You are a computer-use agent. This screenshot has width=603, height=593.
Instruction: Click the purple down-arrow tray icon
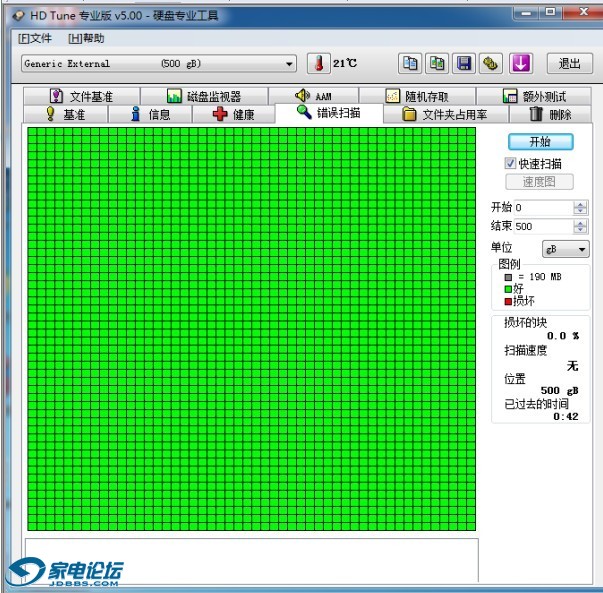click(521, 63)
